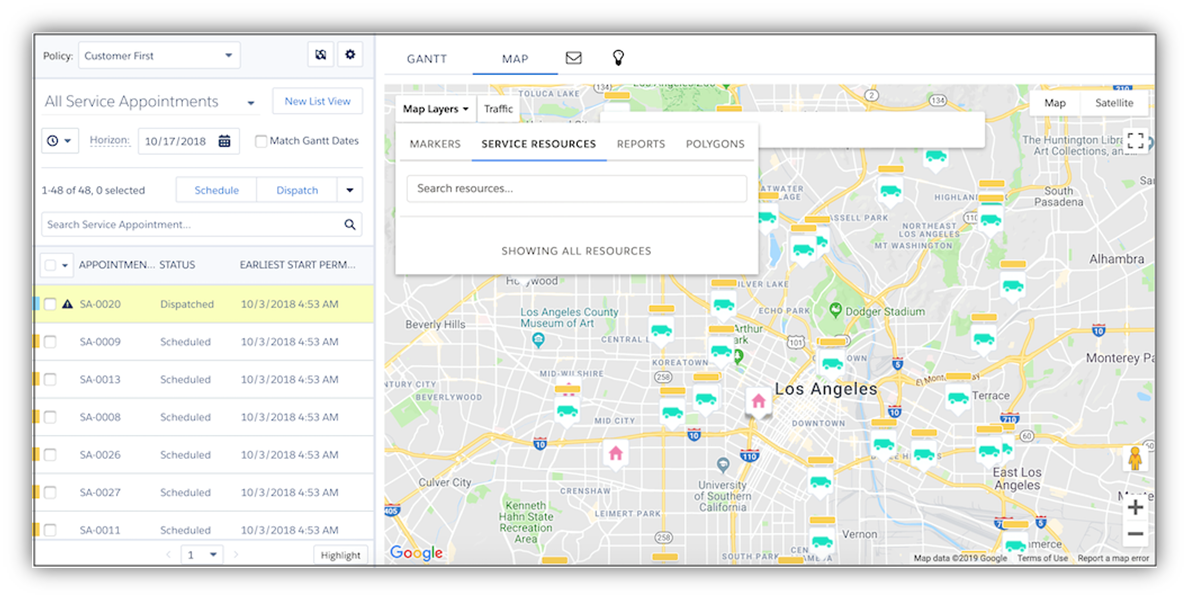Click the Highlight button
The image size is (1189, 600).
coord(340,555)
